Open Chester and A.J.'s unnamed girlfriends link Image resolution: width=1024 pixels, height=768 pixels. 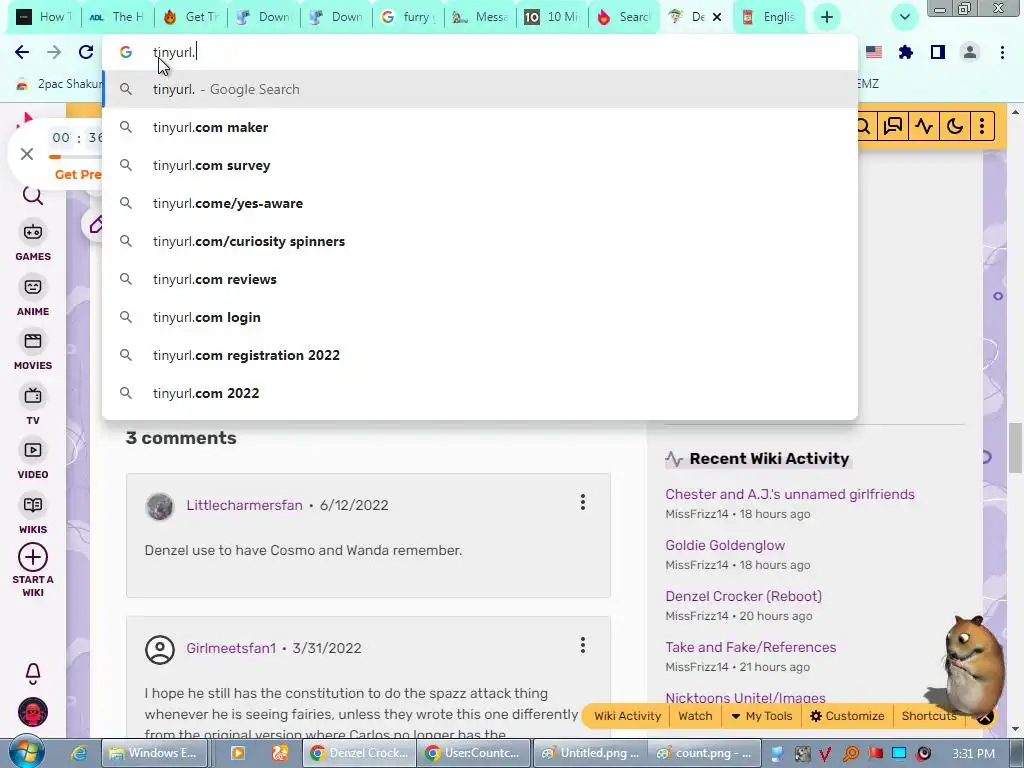(790, 494)
